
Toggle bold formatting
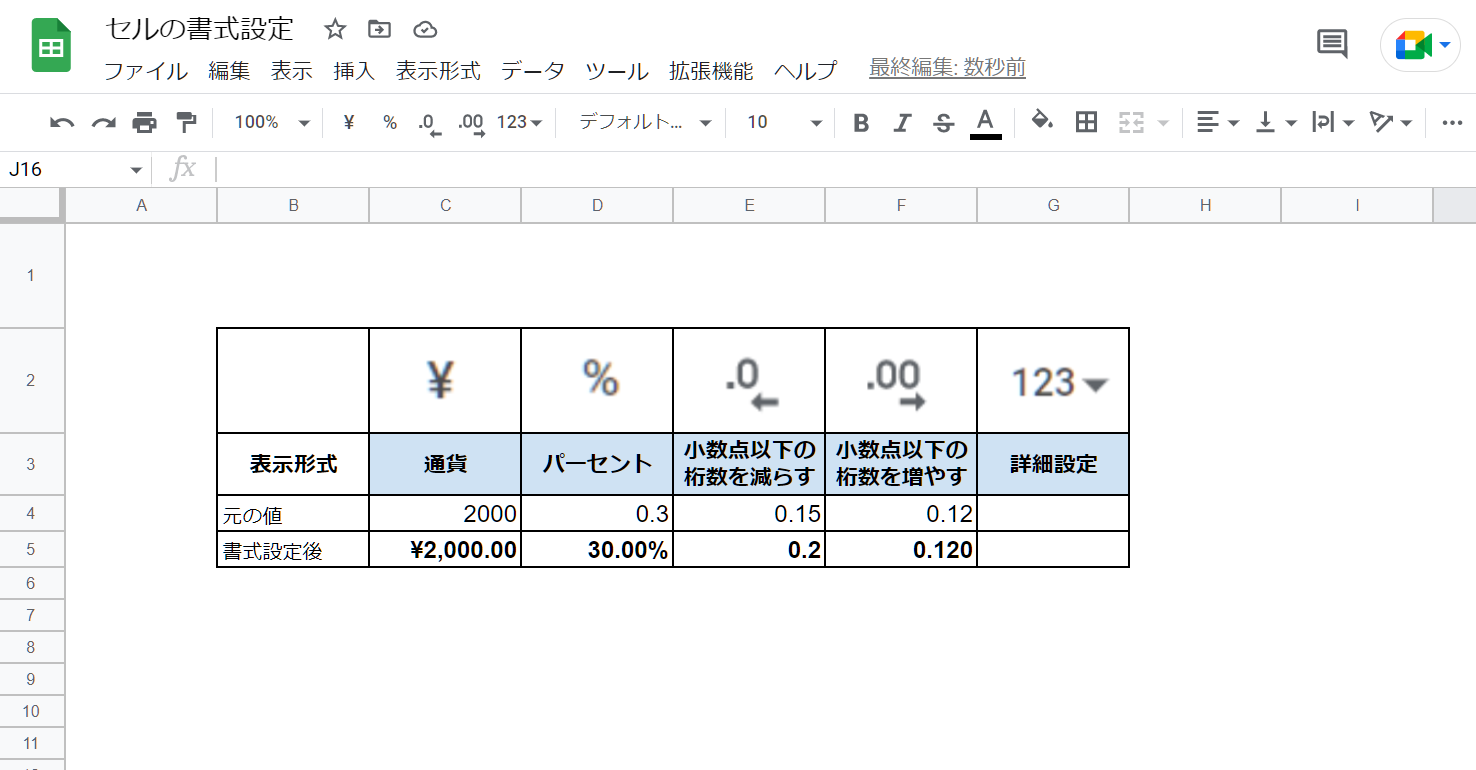click(x=859, y=122)
